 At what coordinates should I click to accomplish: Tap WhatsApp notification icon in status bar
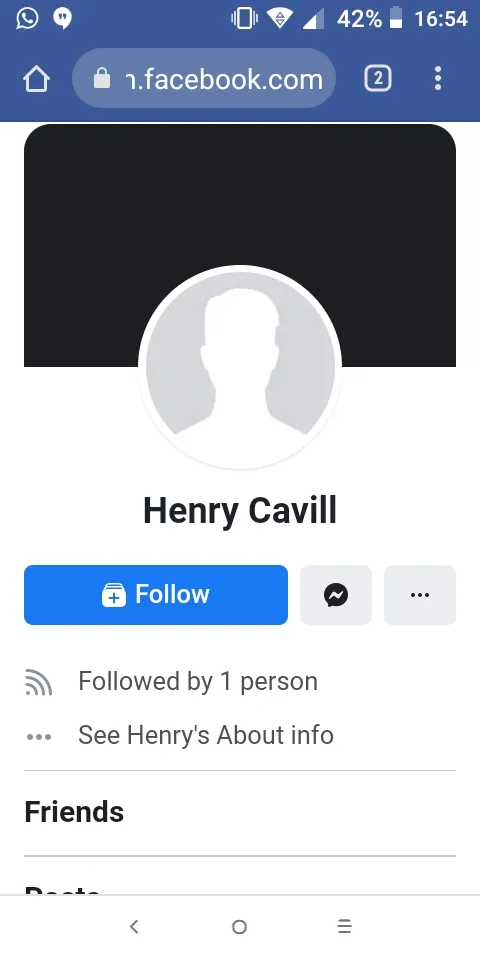coord(27,18)
